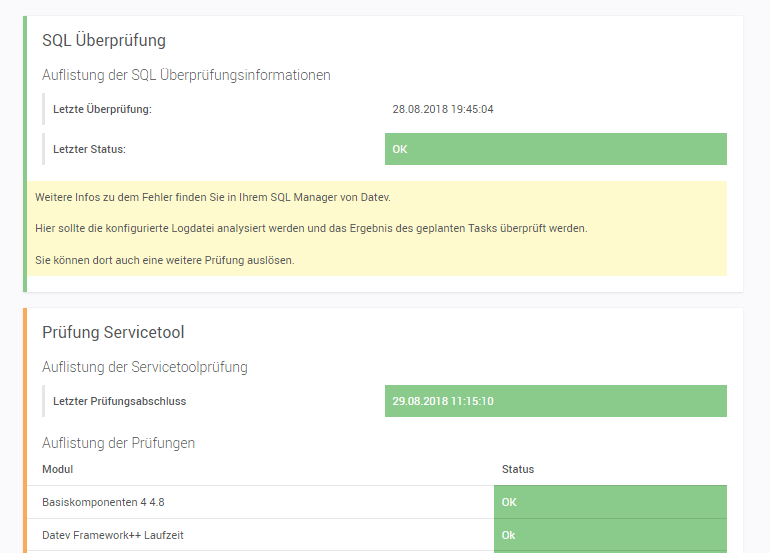Select the Letzte Überprüfung label
The width and height of the screenshot is (770, 553).
tap(102, 109)
